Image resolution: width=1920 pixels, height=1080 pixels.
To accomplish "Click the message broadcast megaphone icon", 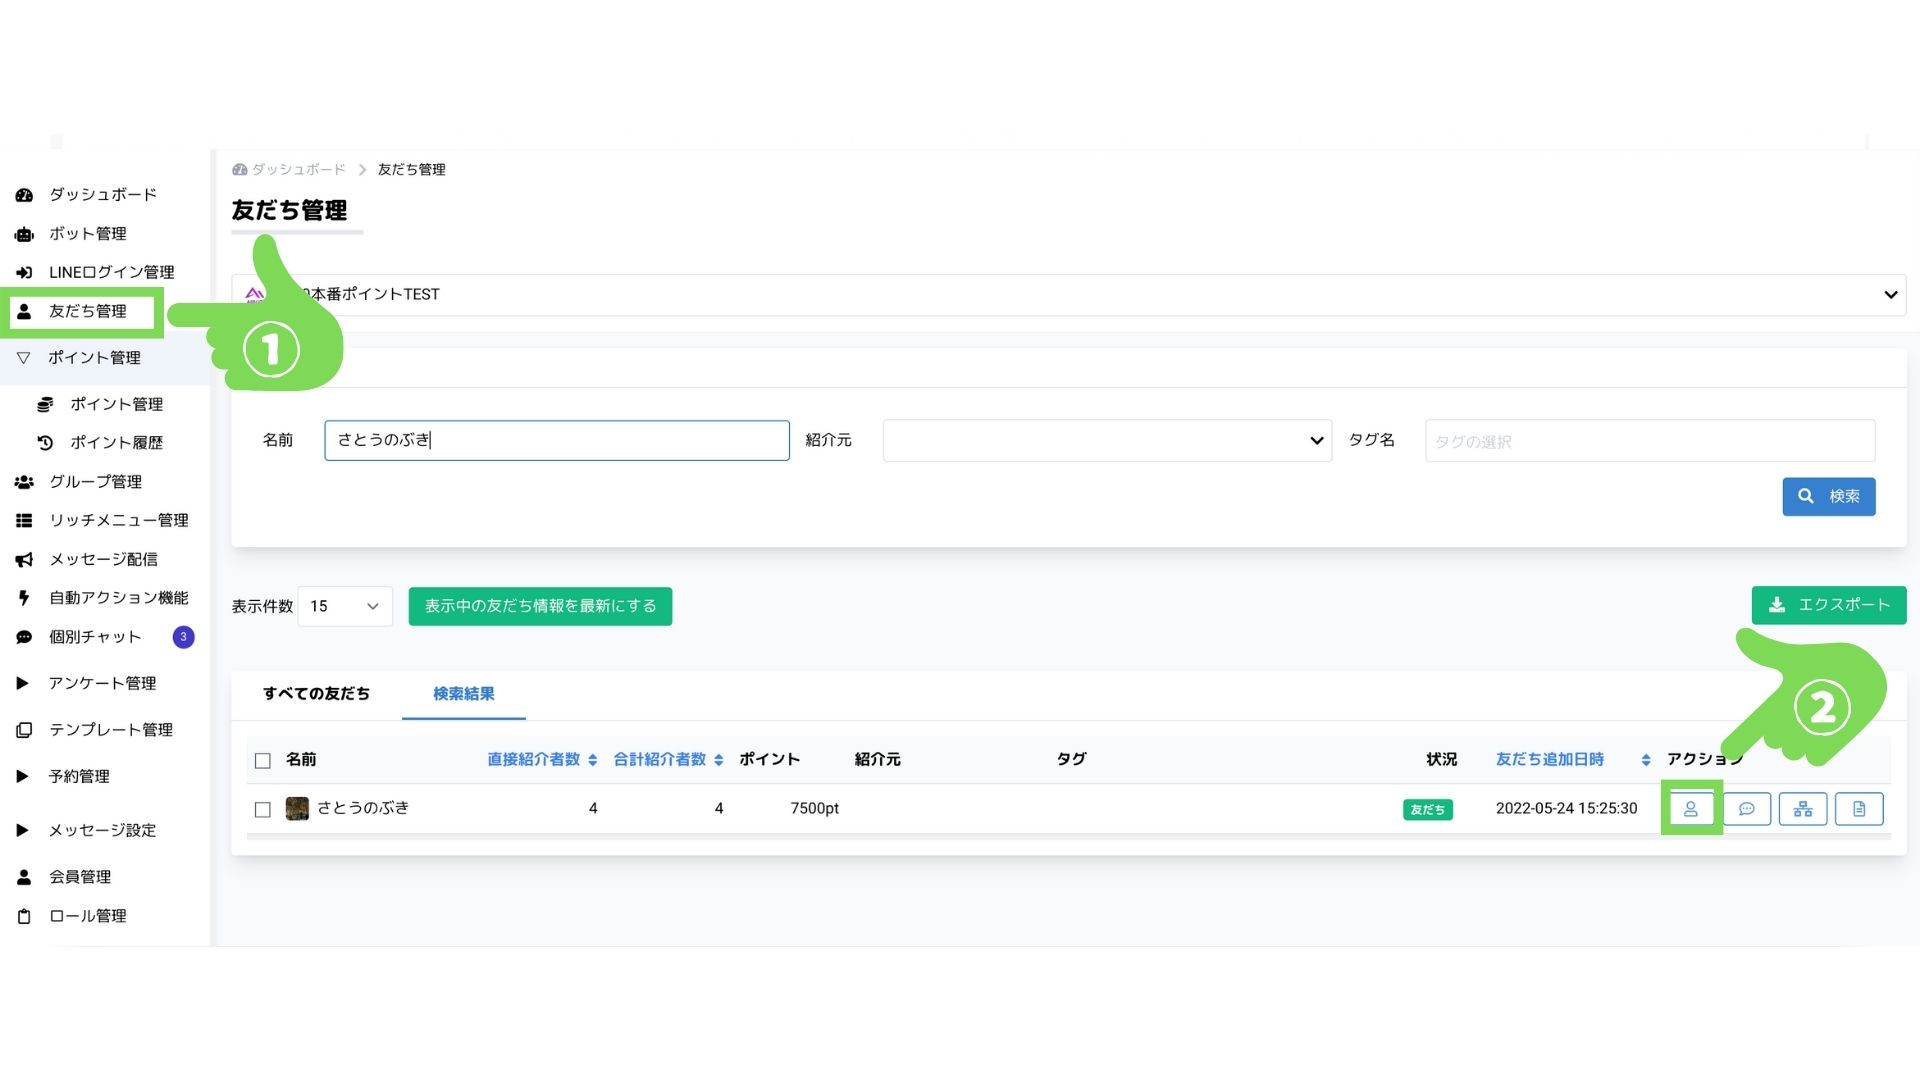I will pyautogui.click(x=25, y=560).
